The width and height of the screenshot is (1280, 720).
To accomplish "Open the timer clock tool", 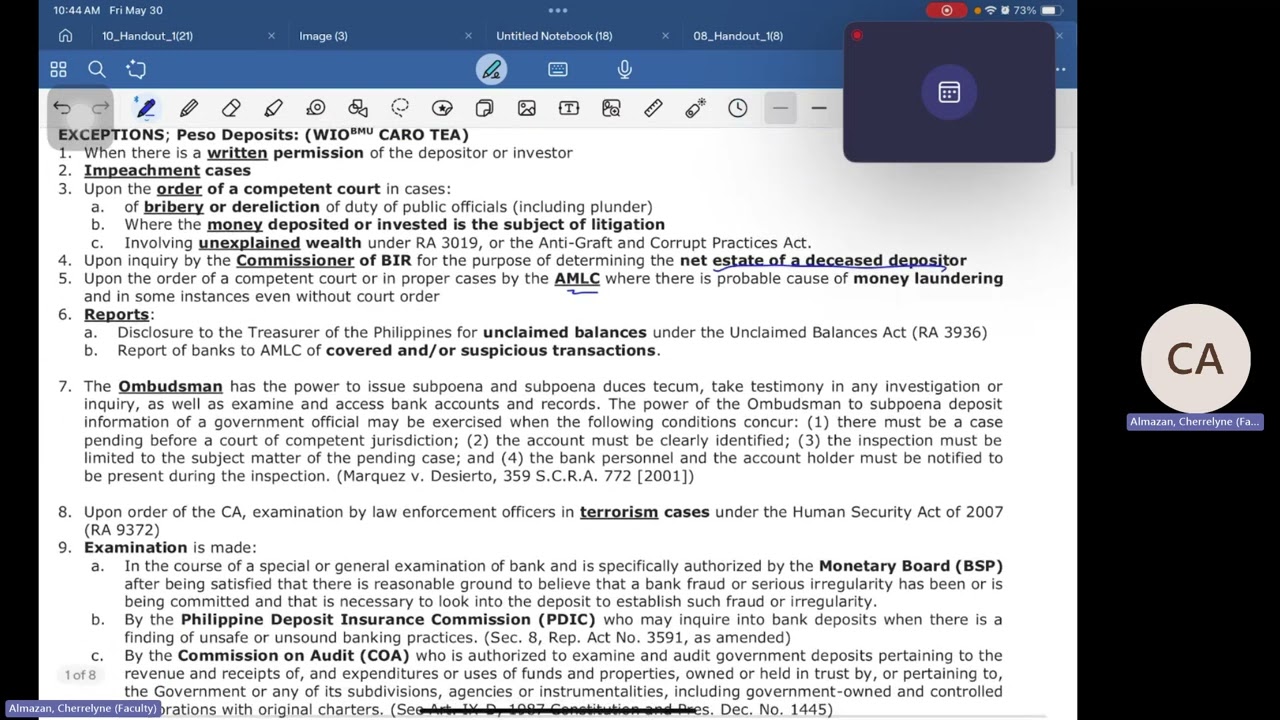I will coord(738,108).
